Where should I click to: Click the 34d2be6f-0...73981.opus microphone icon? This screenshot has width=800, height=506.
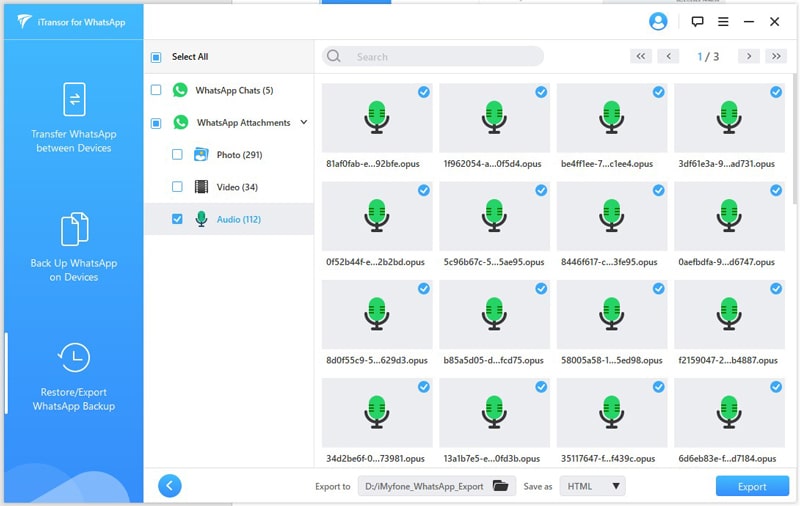(x=377, y=412)
